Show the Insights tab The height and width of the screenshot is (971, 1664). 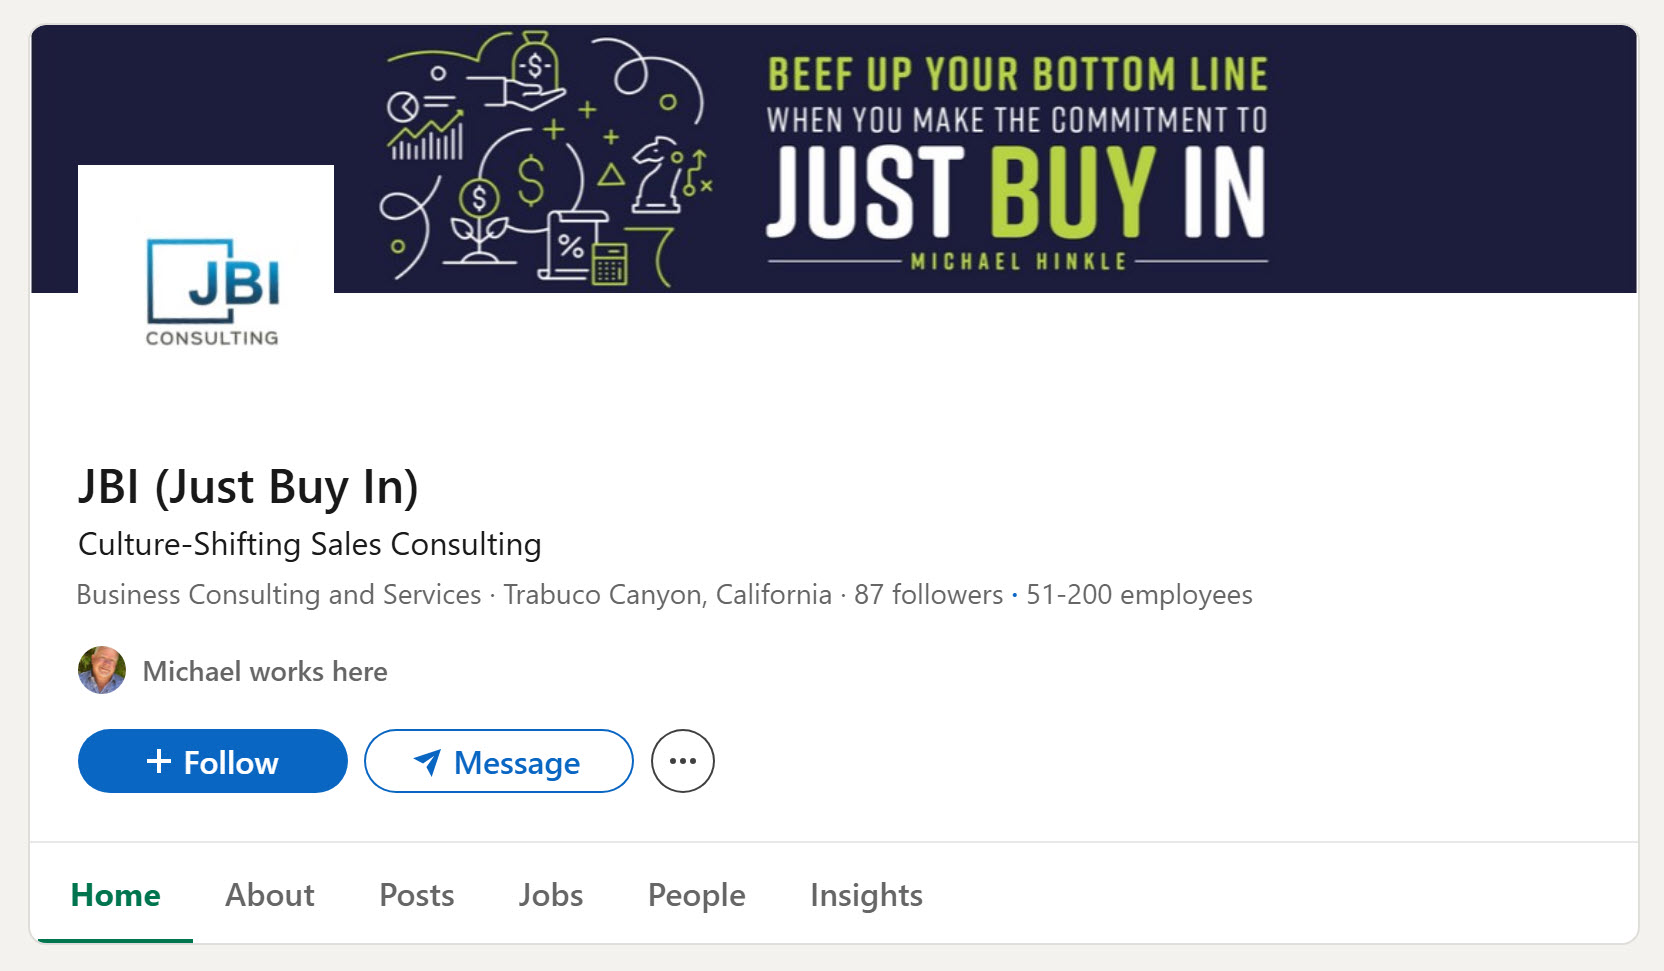tap(866, 895)
